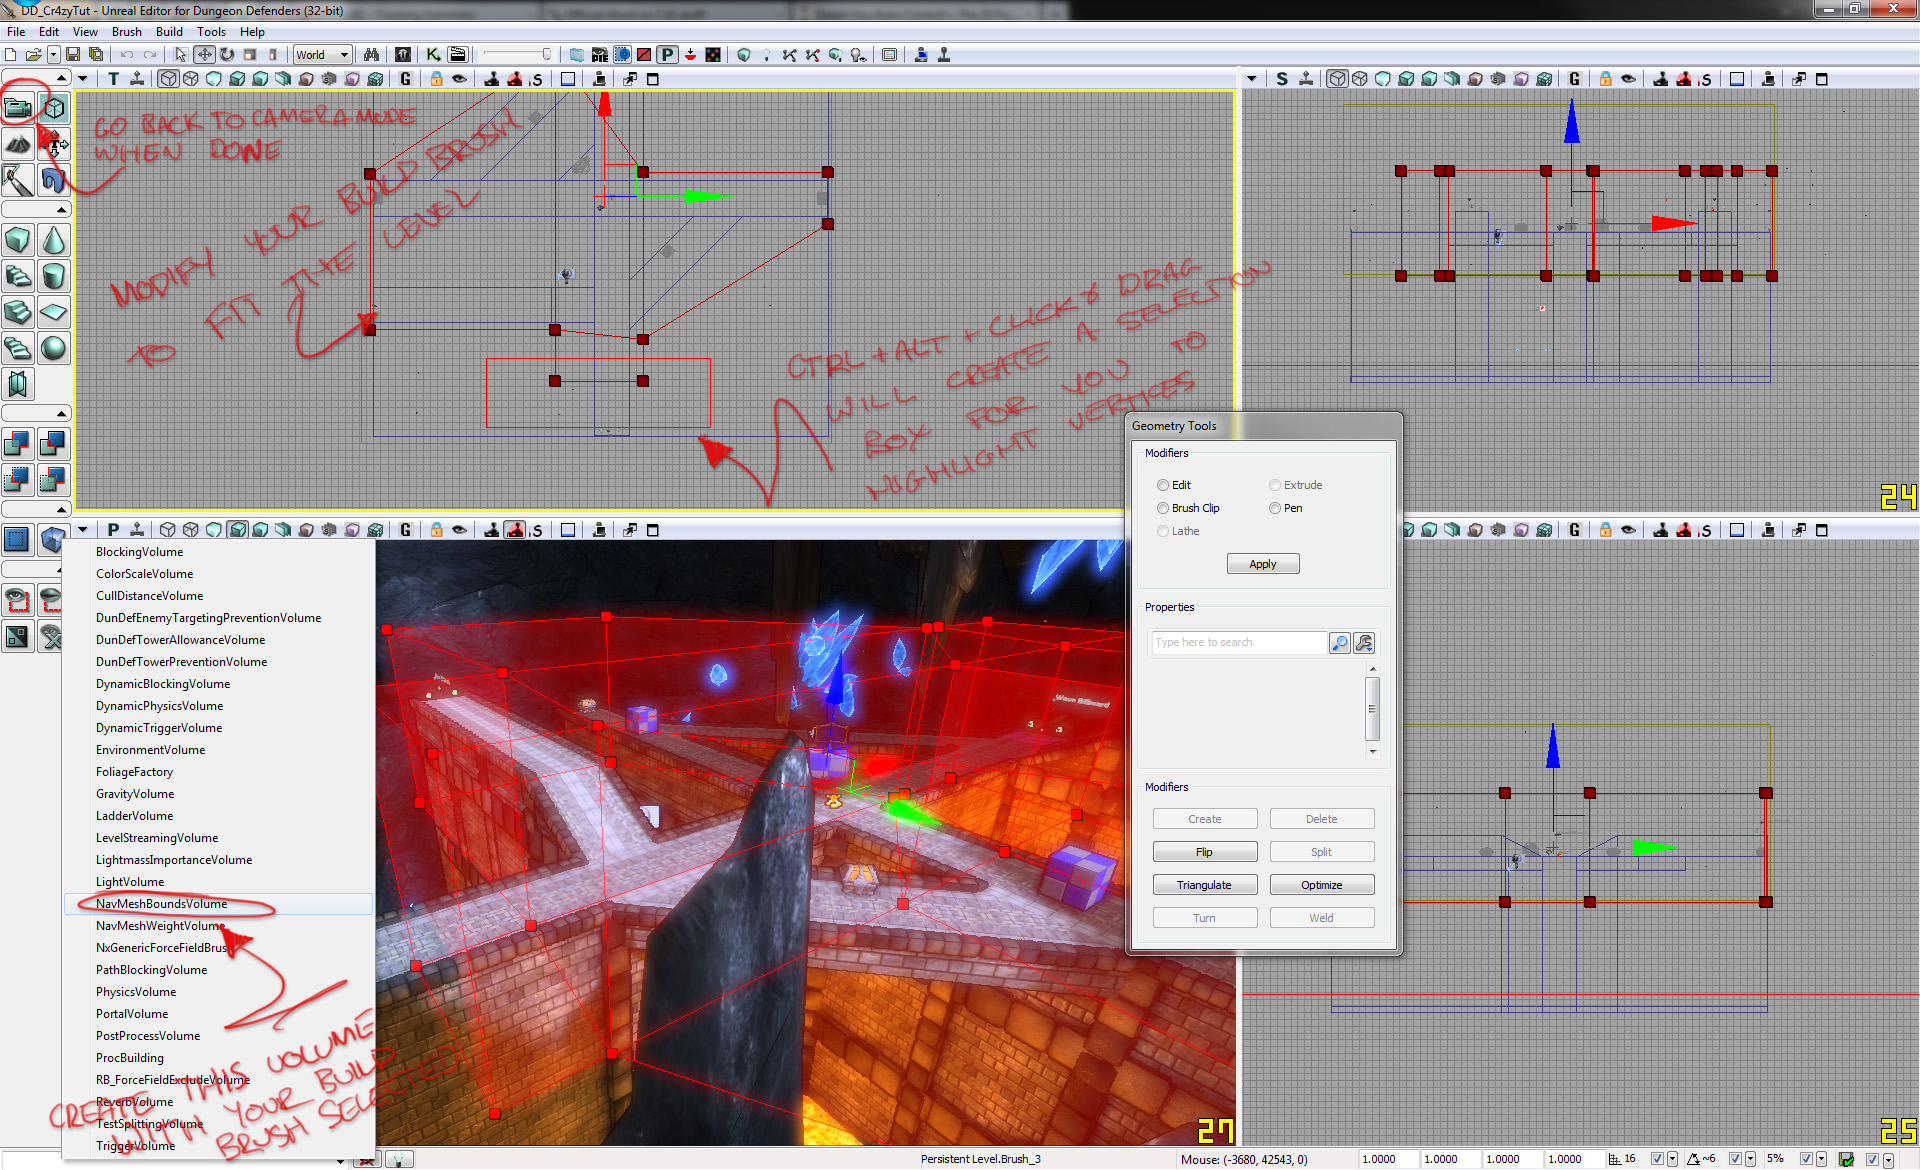The image size is (1920, 1170).
Task: Choose the Volumetric brush icon
Action: pos(18,384)
